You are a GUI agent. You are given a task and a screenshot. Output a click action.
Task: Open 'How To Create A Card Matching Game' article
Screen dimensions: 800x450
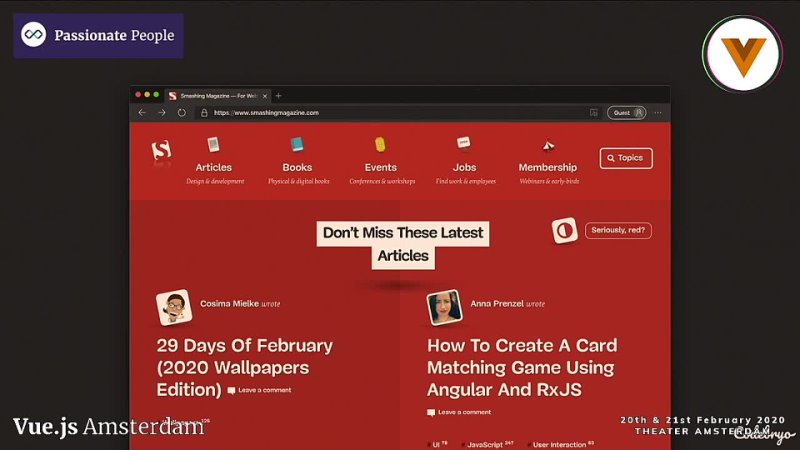(522, 367)
